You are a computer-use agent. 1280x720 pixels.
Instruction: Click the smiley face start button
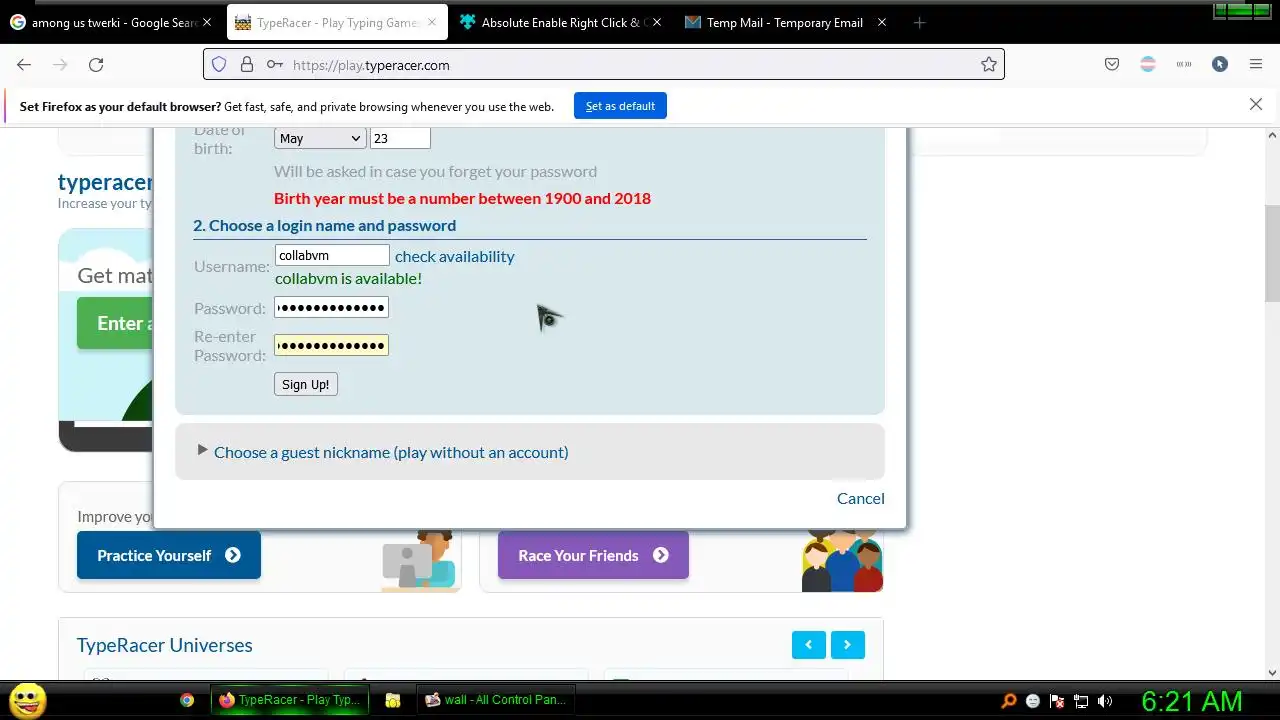tap(28, 700)
